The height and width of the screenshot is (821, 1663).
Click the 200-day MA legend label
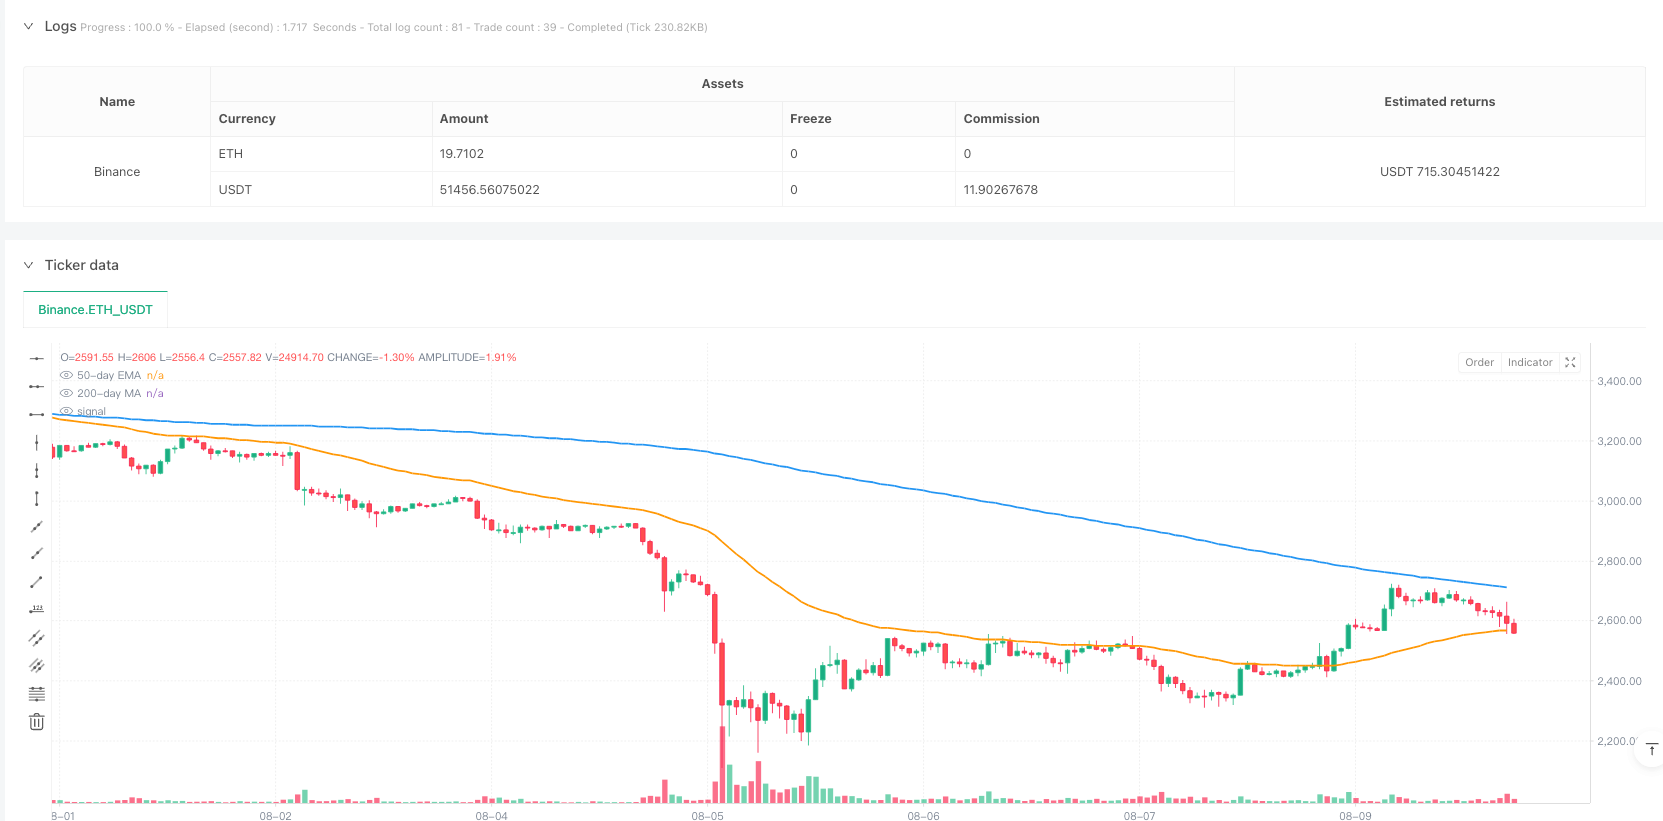(109, 394)
